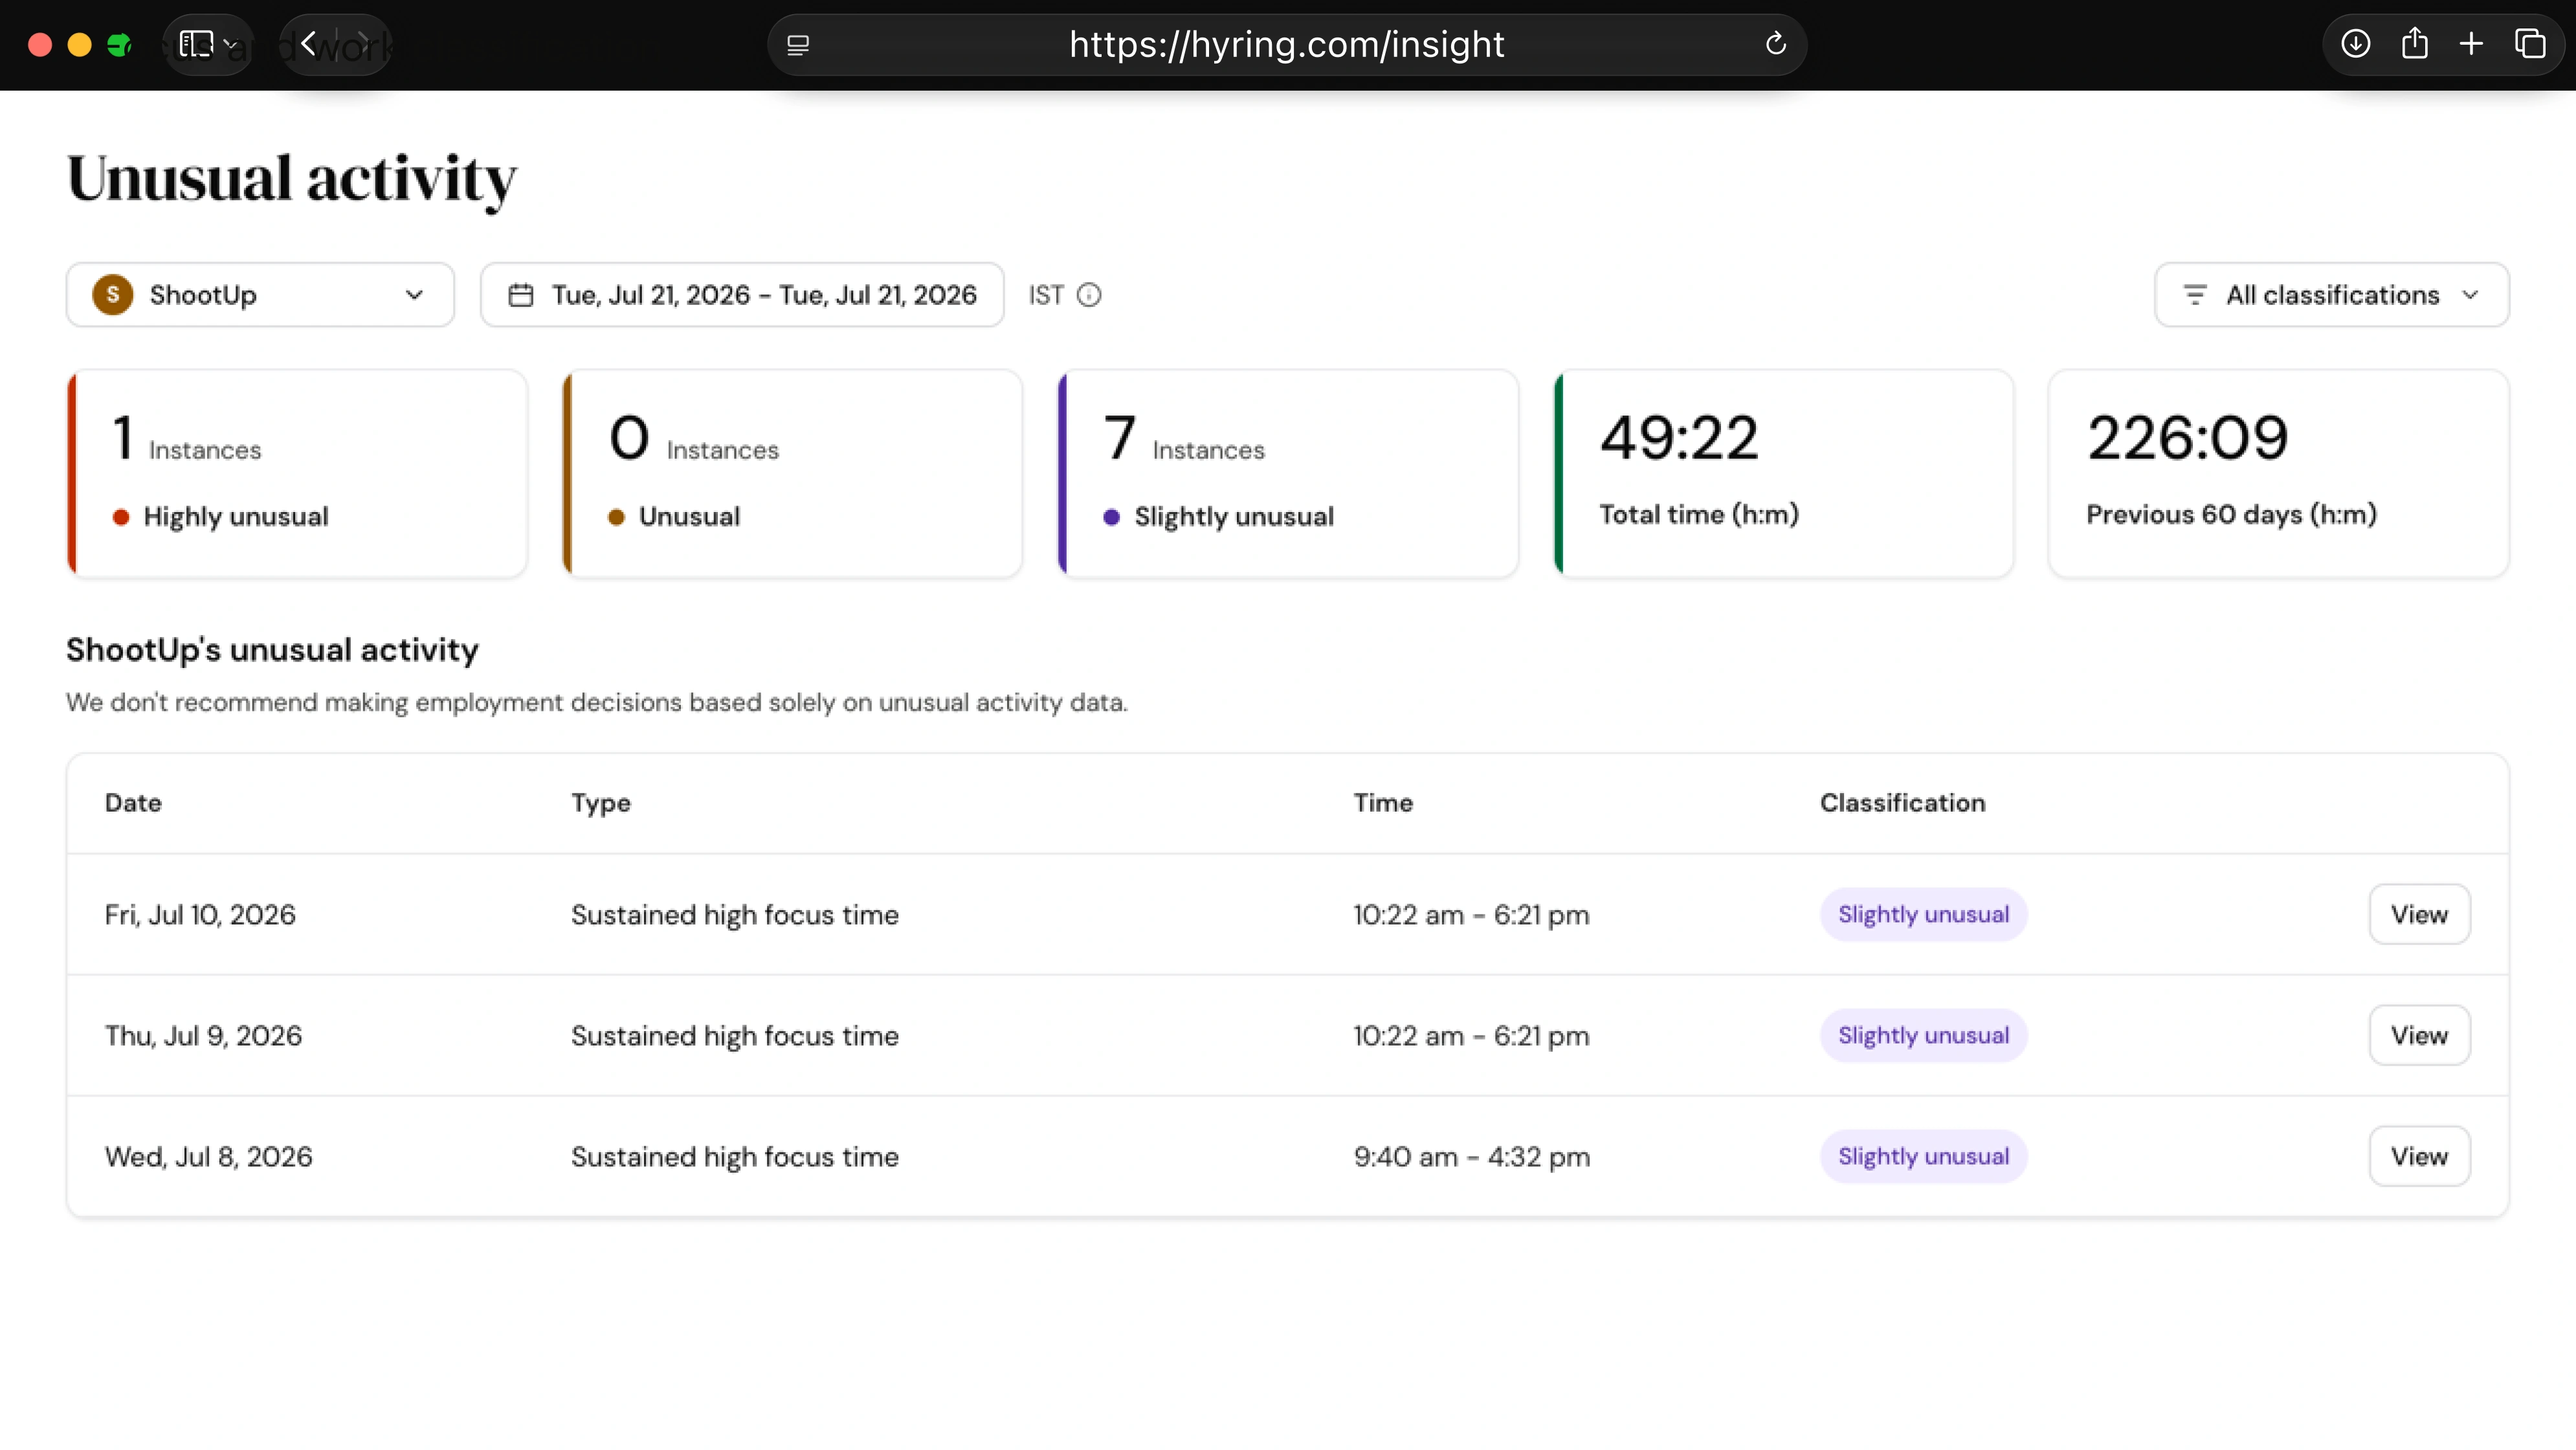Show the tab overview

coord(2530,44)
